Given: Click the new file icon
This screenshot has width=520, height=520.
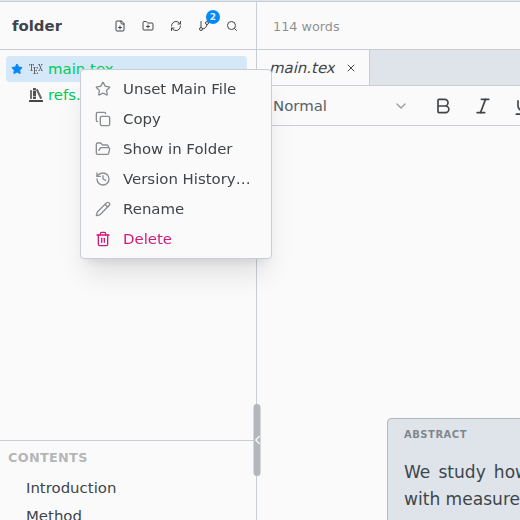Looking at the screenshot, I should [120, 26].
